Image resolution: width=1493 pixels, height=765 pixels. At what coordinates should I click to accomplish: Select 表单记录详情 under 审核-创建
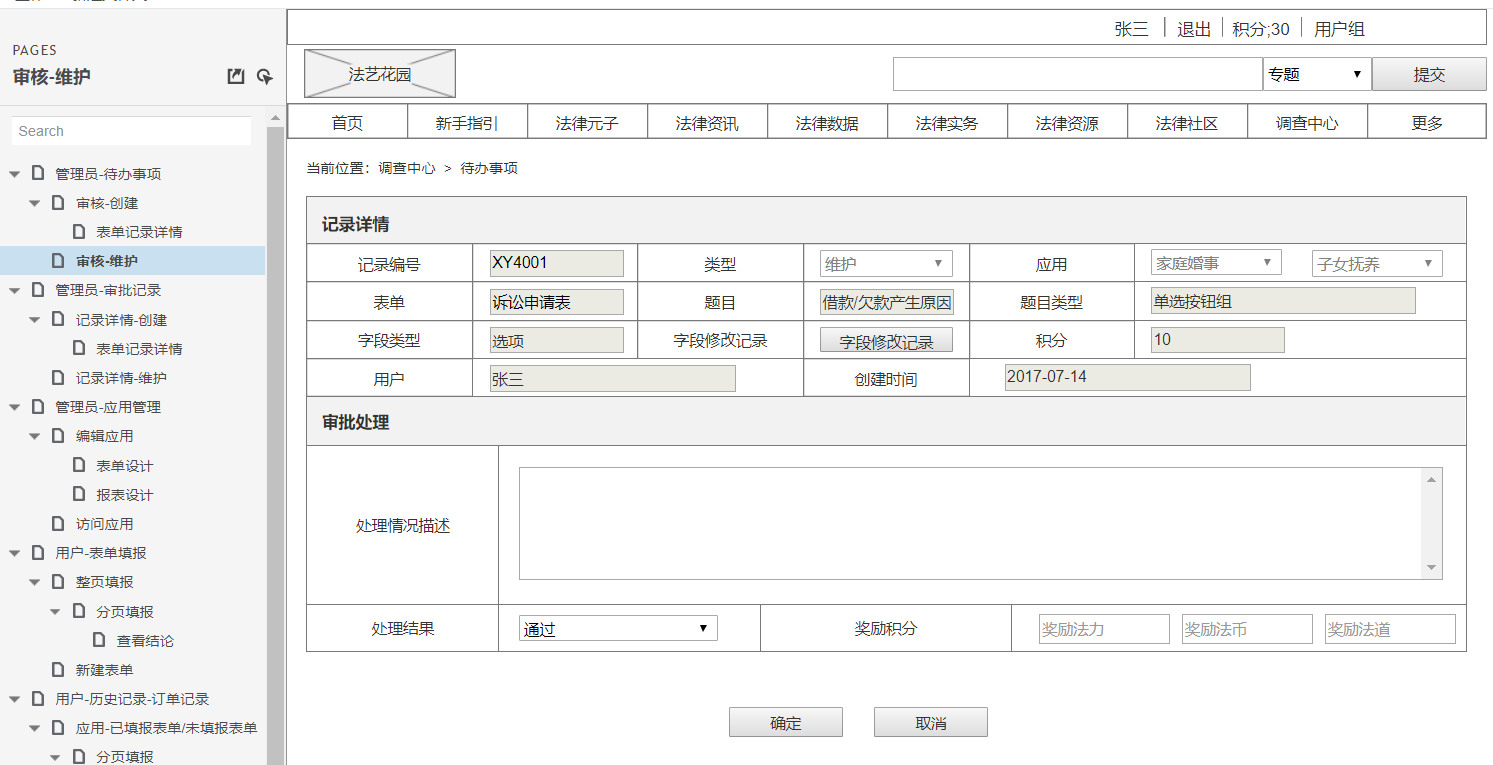[139, 232]
